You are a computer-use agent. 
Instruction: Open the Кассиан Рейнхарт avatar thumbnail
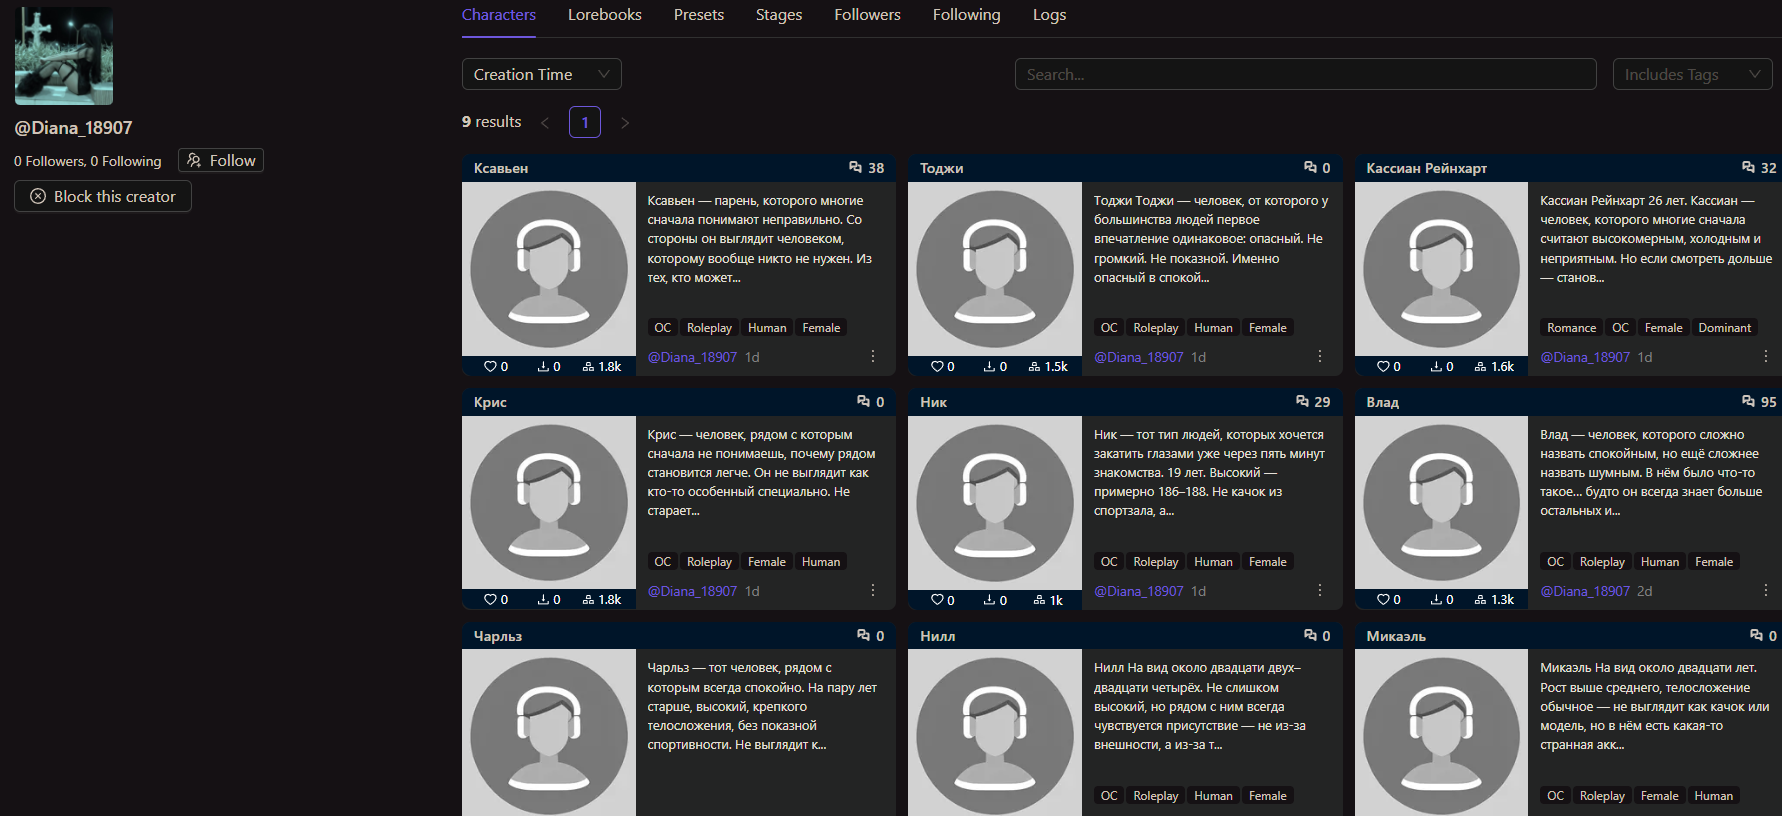1441,269
